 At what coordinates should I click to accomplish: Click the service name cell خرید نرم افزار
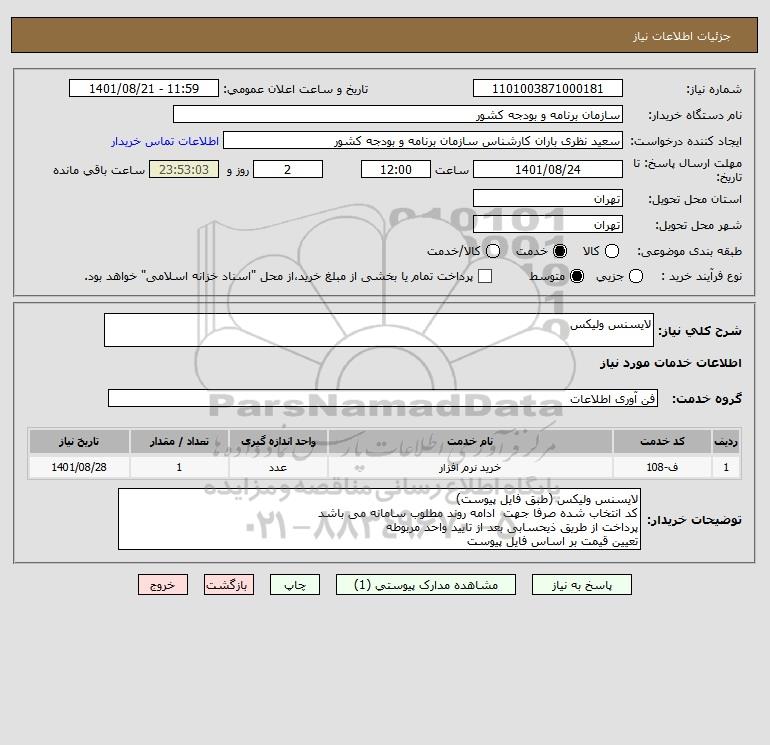pos(470,467)
